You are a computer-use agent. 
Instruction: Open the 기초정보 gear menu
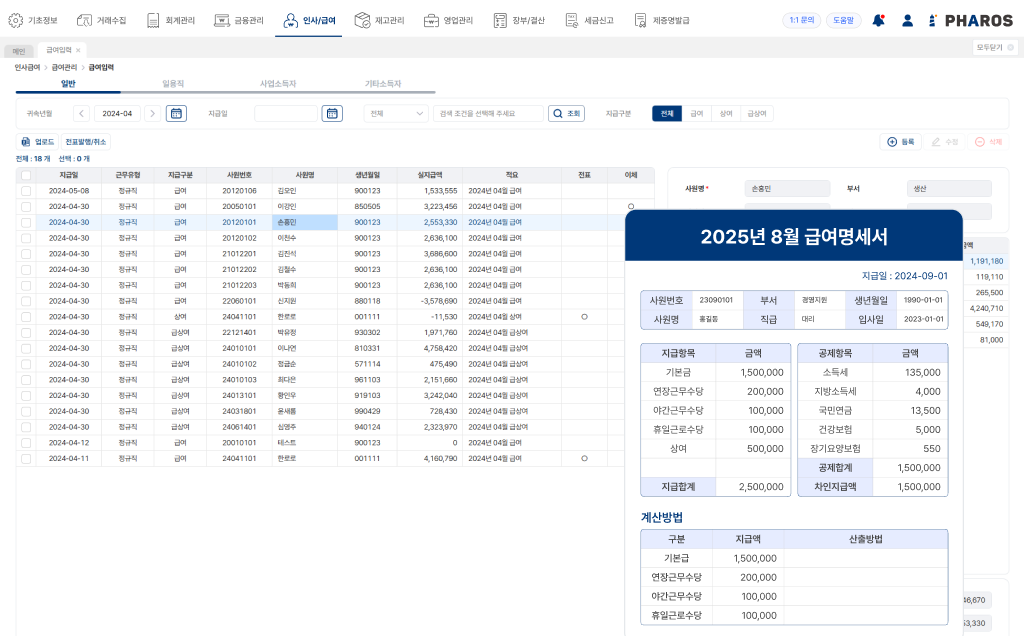pos(33,20)
